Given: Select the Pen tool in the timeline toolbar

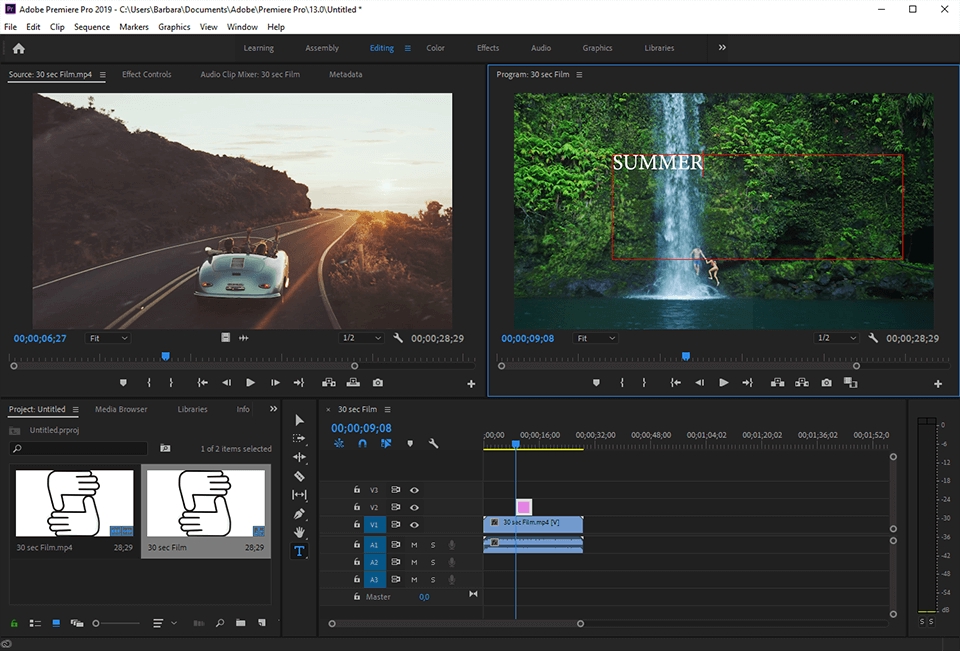Looking at the screenshot, I should point(298,513).
